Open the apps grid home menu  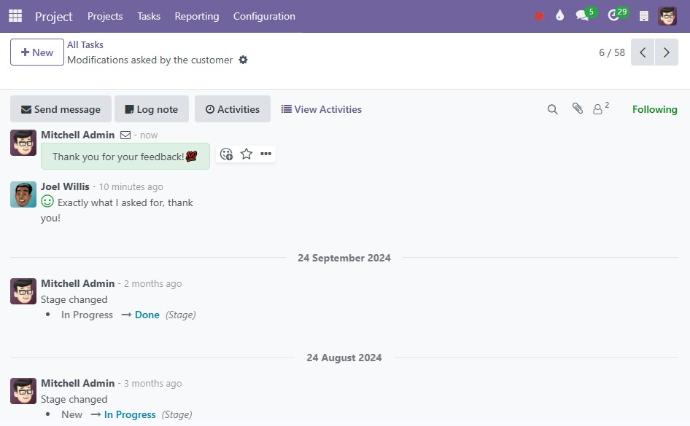15,16
